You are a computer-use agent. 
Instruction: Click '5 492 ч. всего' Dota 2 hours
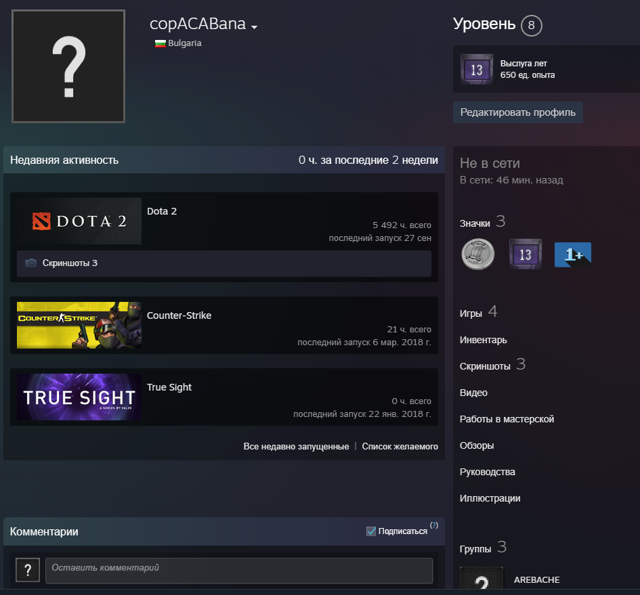coord(402,225)
